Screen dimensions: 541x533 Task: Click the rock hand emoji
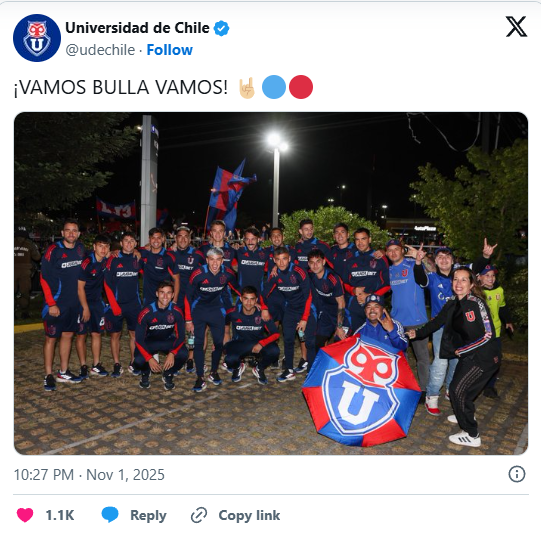[x=247, y=88]
